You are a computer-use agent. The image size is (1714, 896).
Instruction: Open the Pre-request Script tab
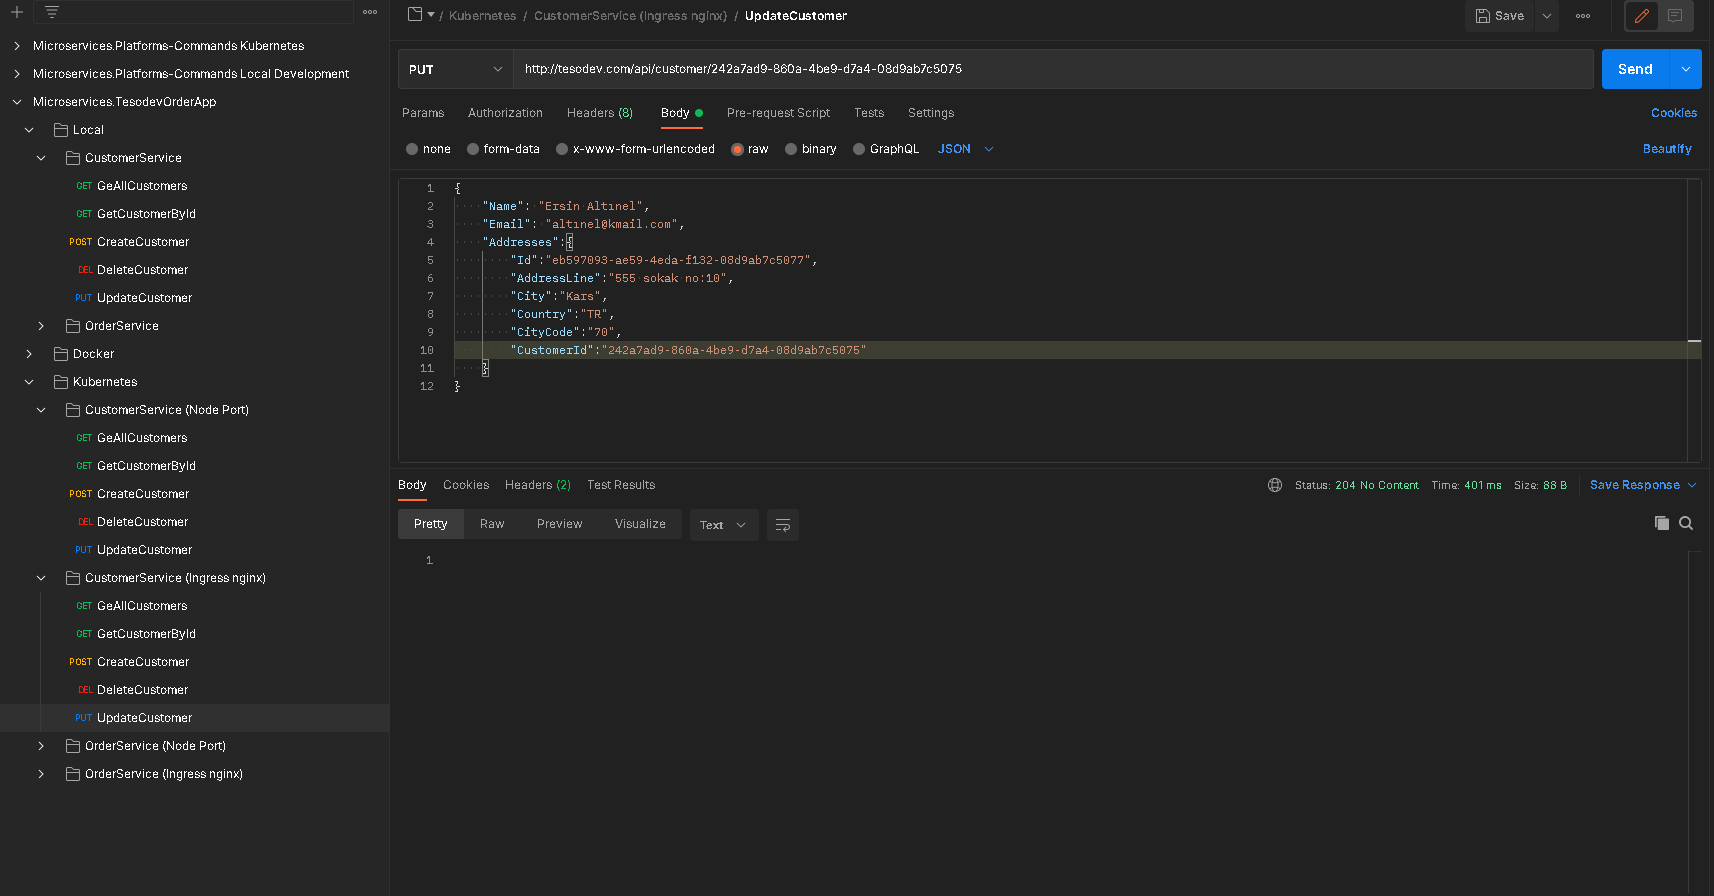[x=778, y=113]
